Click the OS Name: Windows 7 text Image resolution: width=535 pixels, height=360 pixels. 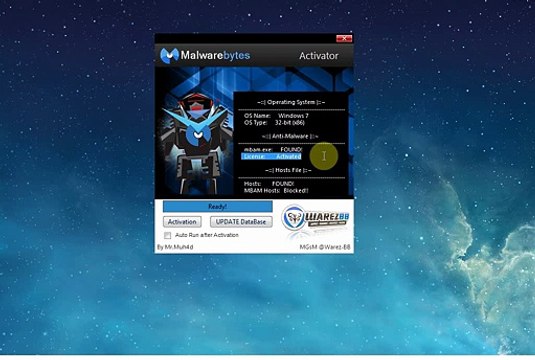pyautogui.click(x=276, y=116)
